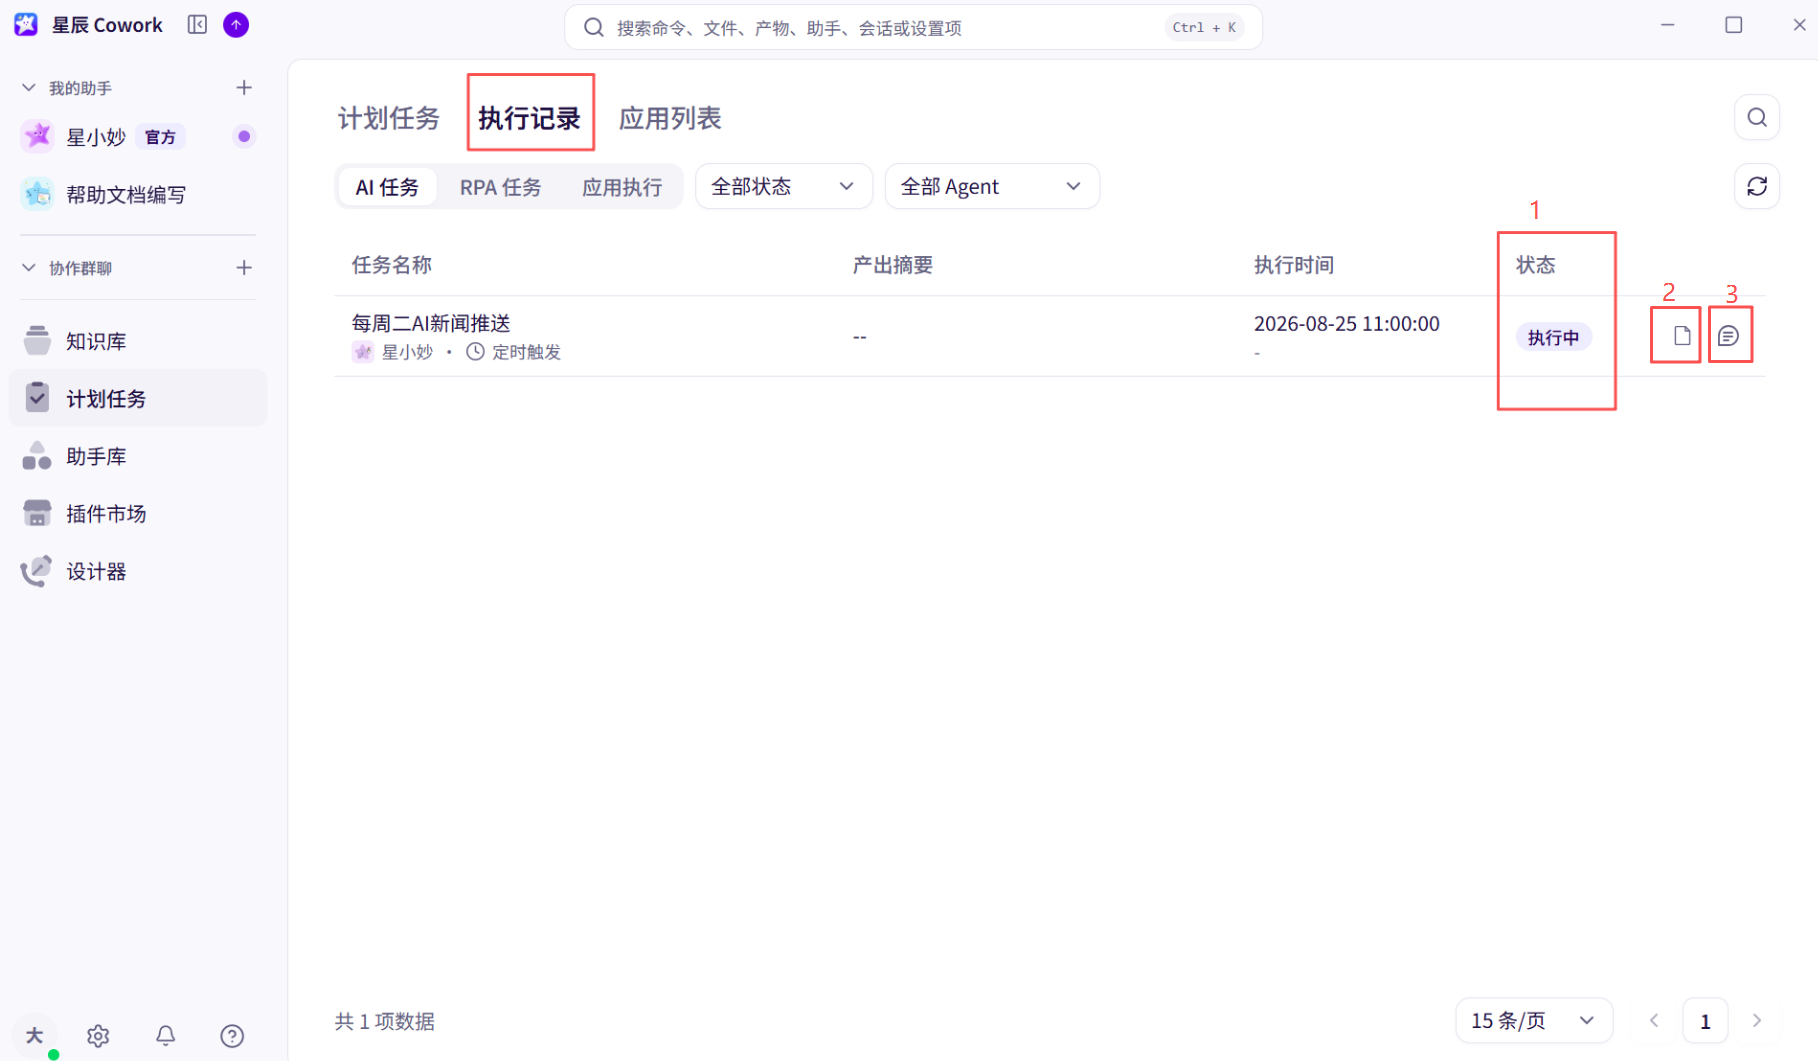
Task: Select the RPA 任务 filter
Action: (x=501, y=187)
